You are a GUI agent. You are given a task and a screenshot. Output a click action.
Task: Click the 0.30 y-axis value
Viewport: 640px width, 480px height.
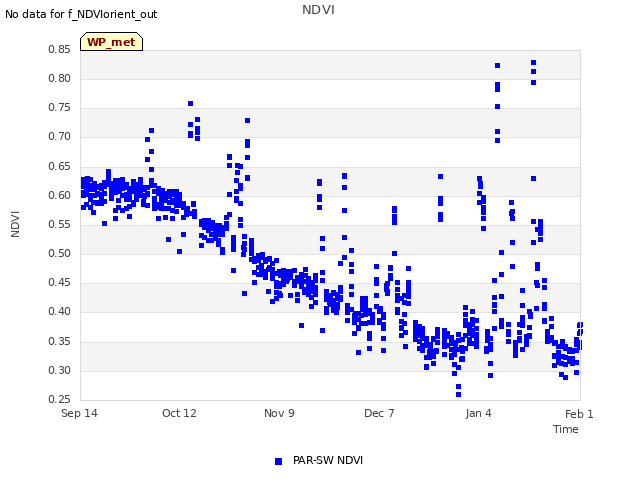59,371
